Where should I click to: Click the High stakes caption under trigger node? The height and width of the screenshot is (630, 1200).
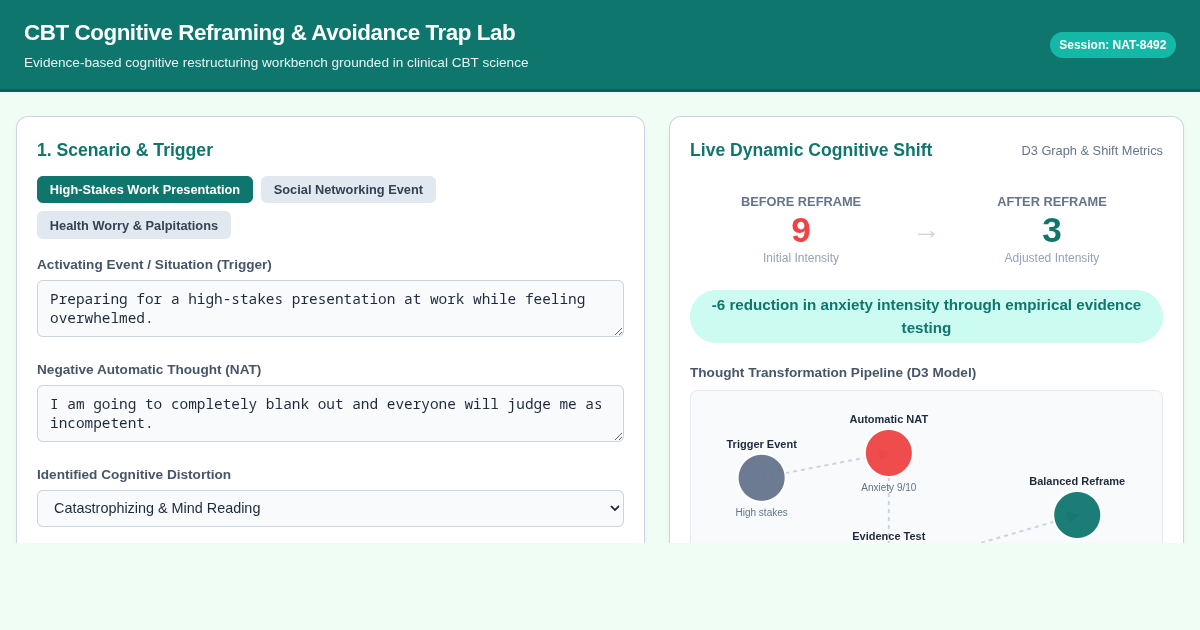tap(762, 512)
